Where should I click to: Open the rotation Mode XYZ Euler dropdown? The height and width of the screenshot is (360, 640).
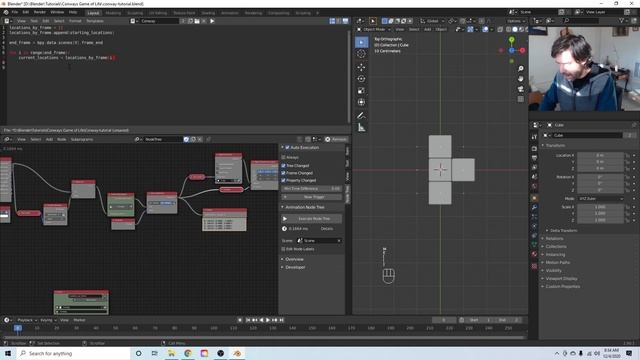[x=600, y=198]
